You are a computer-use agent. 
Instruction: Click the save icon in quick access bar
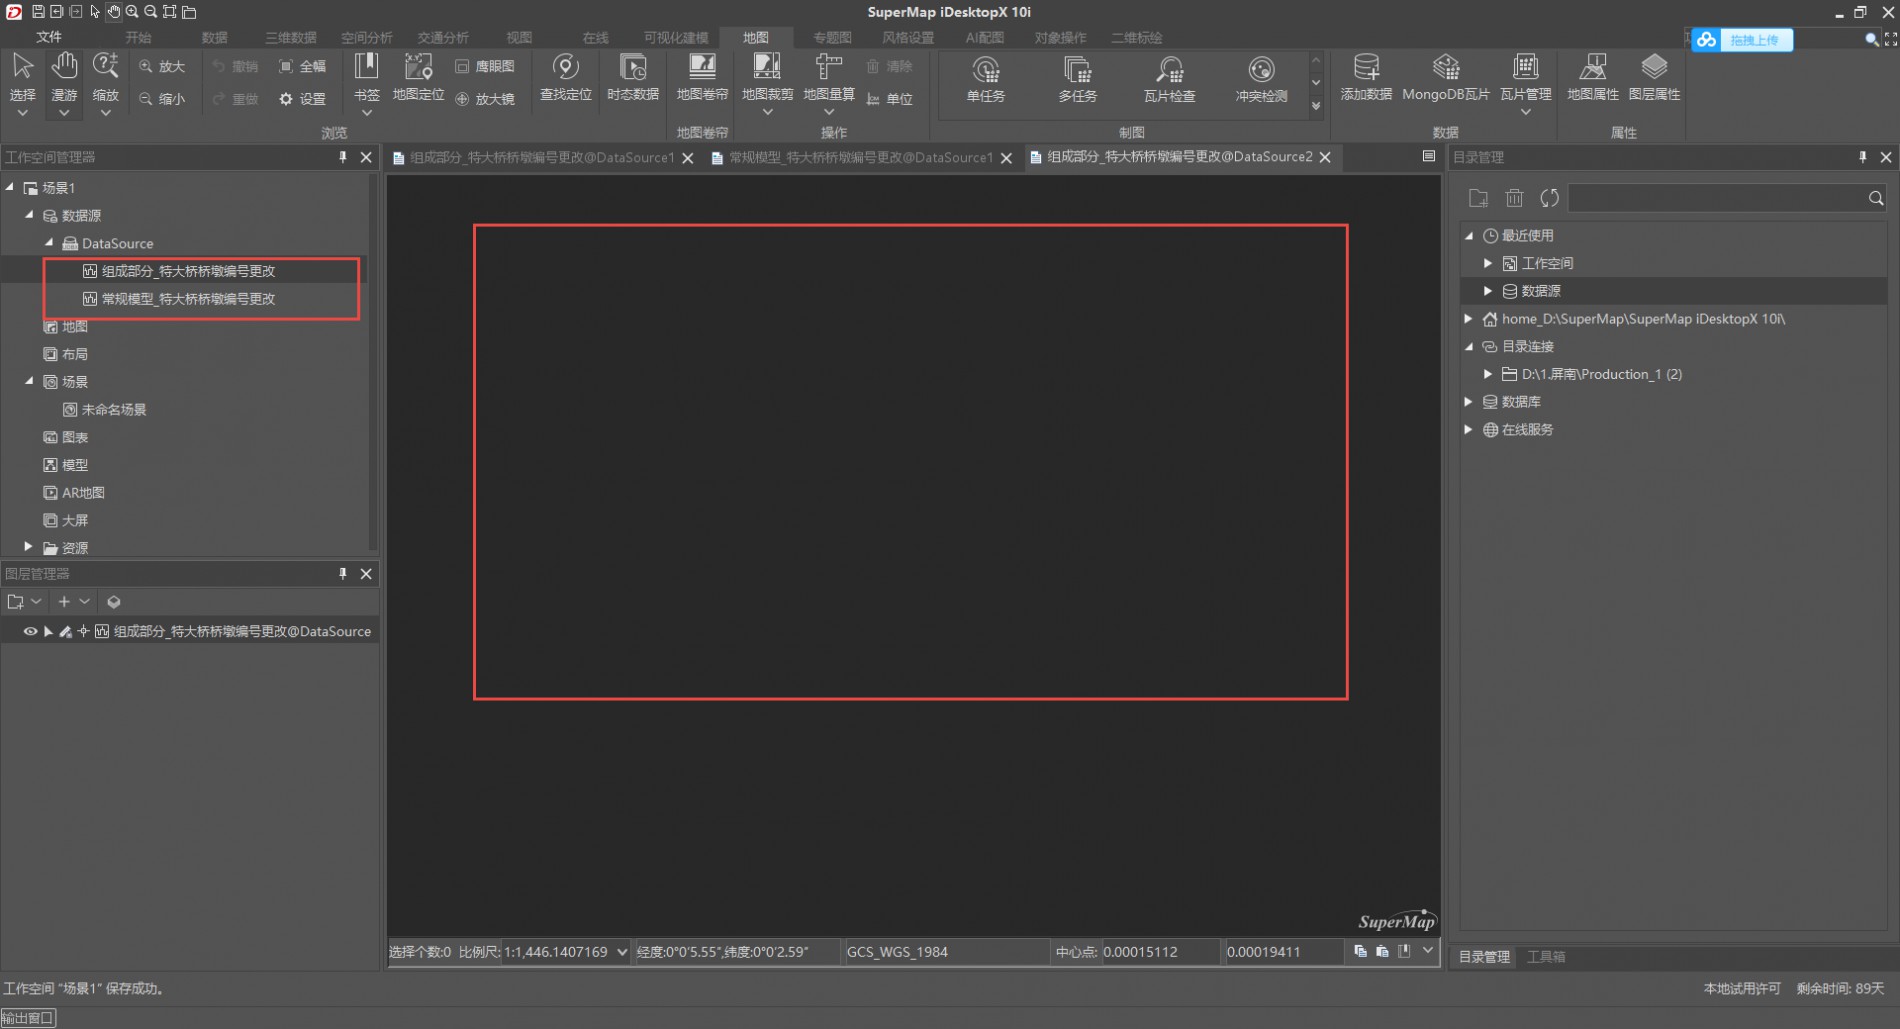pyautogui.click(x=38, y=12)
